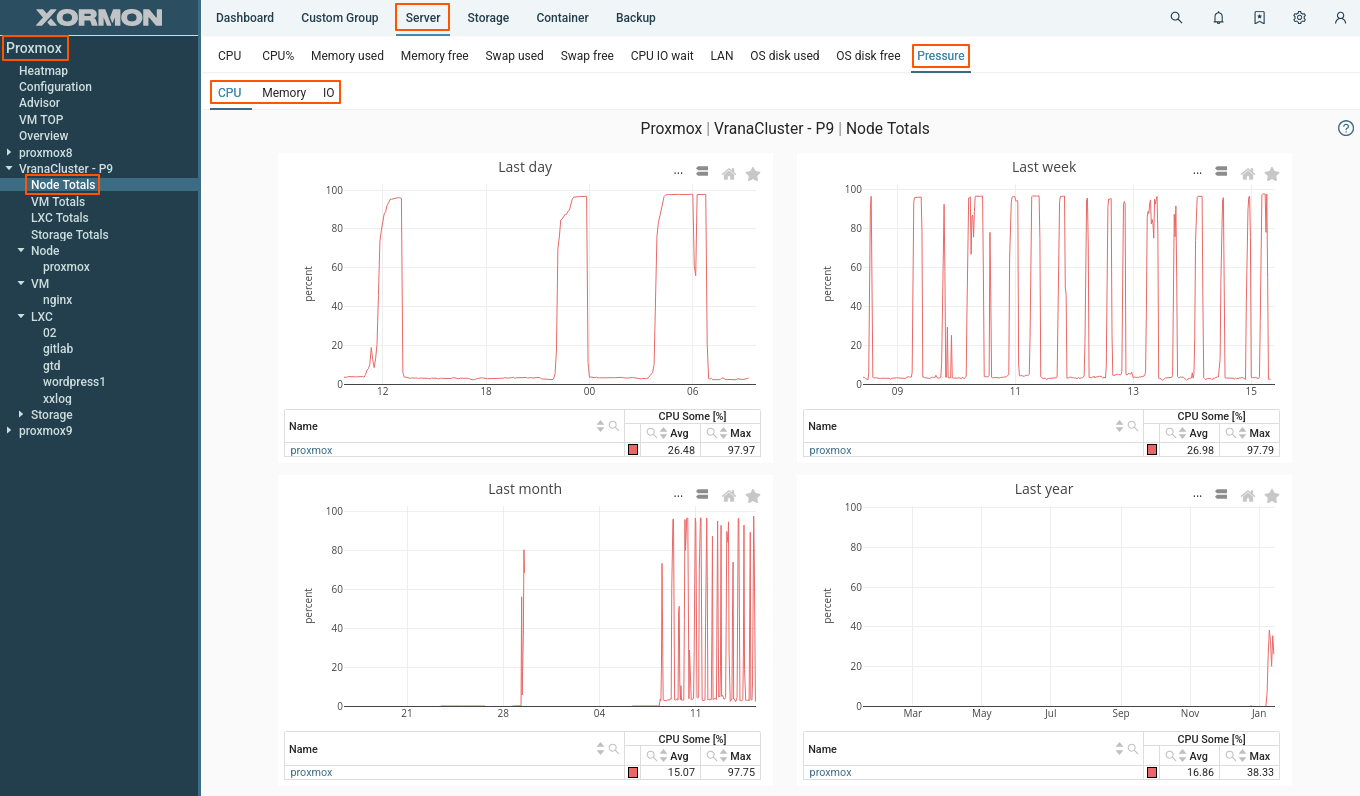Open the user profile icon
1360x796 pixels.
(x=1340, y=18)
